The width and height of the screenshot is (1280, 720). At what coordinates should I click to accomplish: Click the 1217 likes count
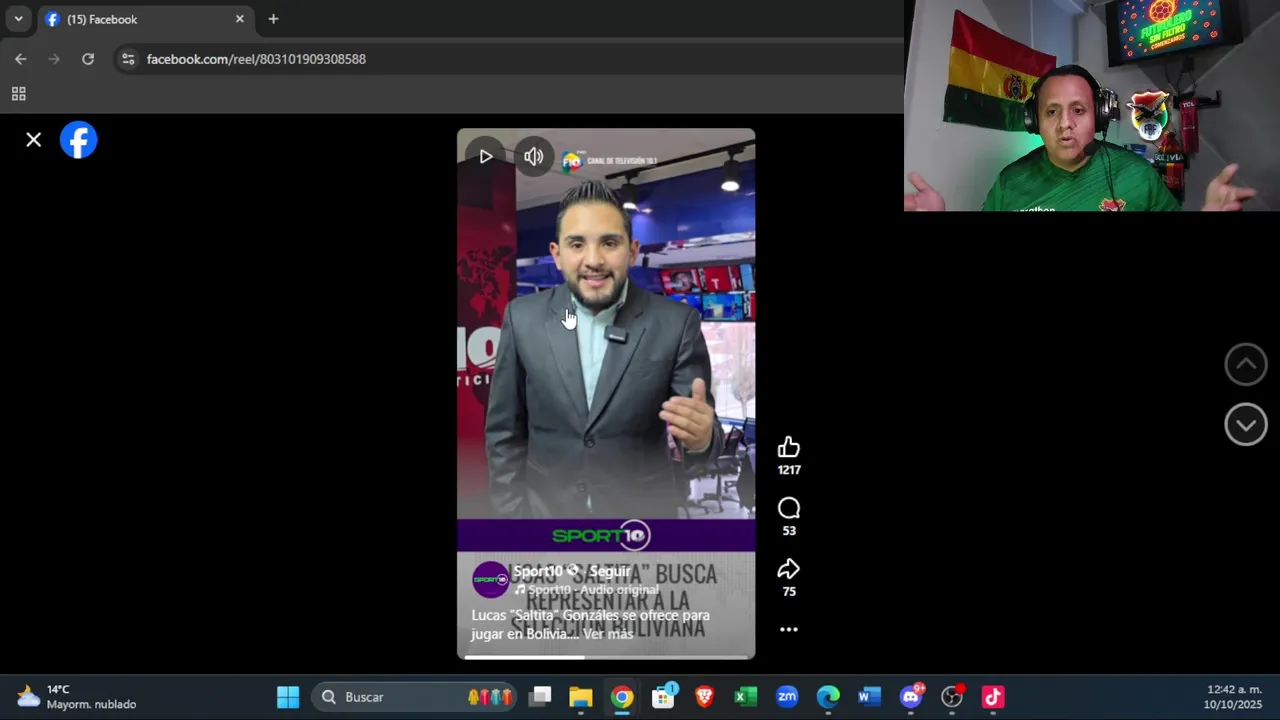[789, 470]
